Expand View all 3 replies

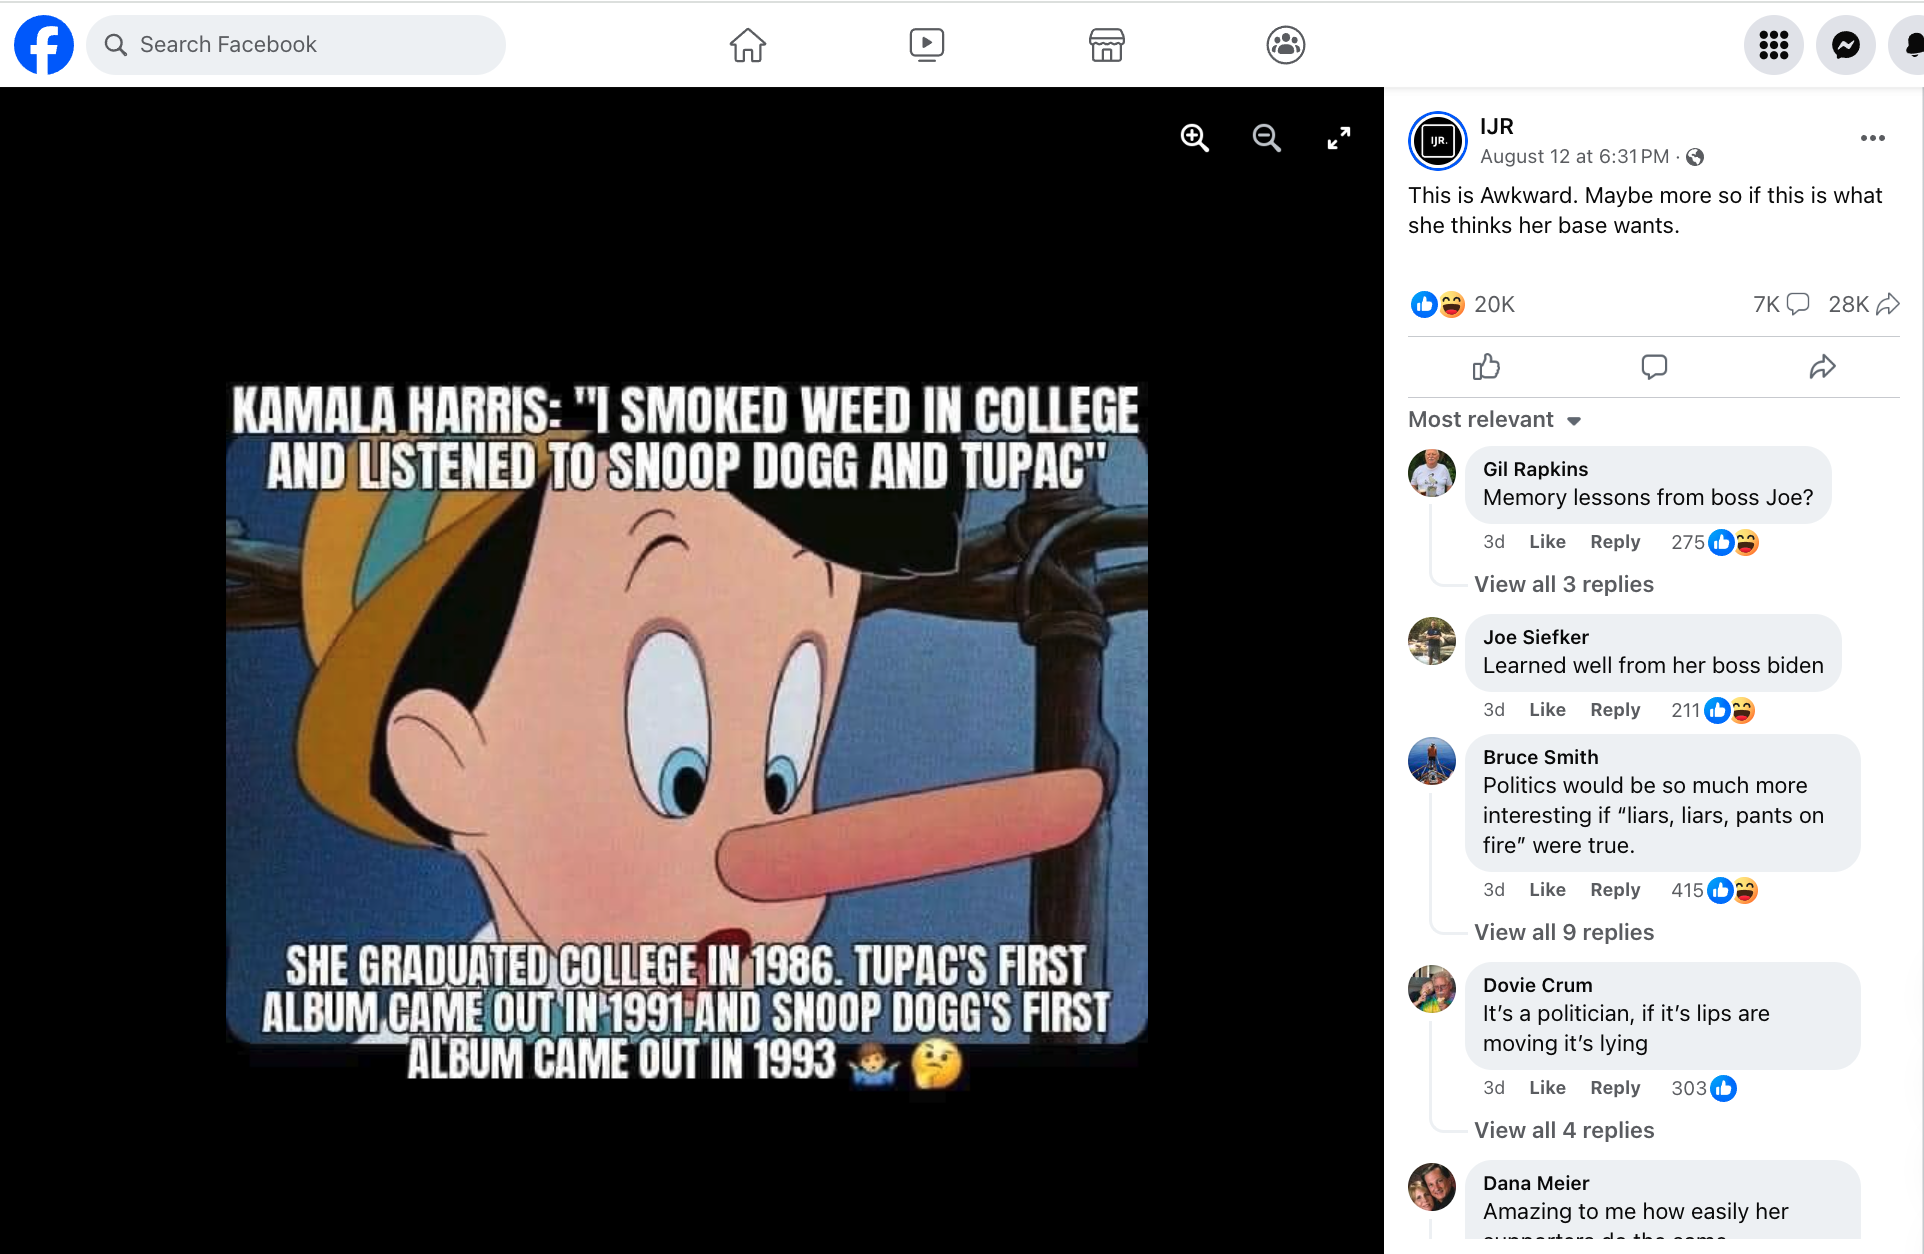tap(1564, 584)
